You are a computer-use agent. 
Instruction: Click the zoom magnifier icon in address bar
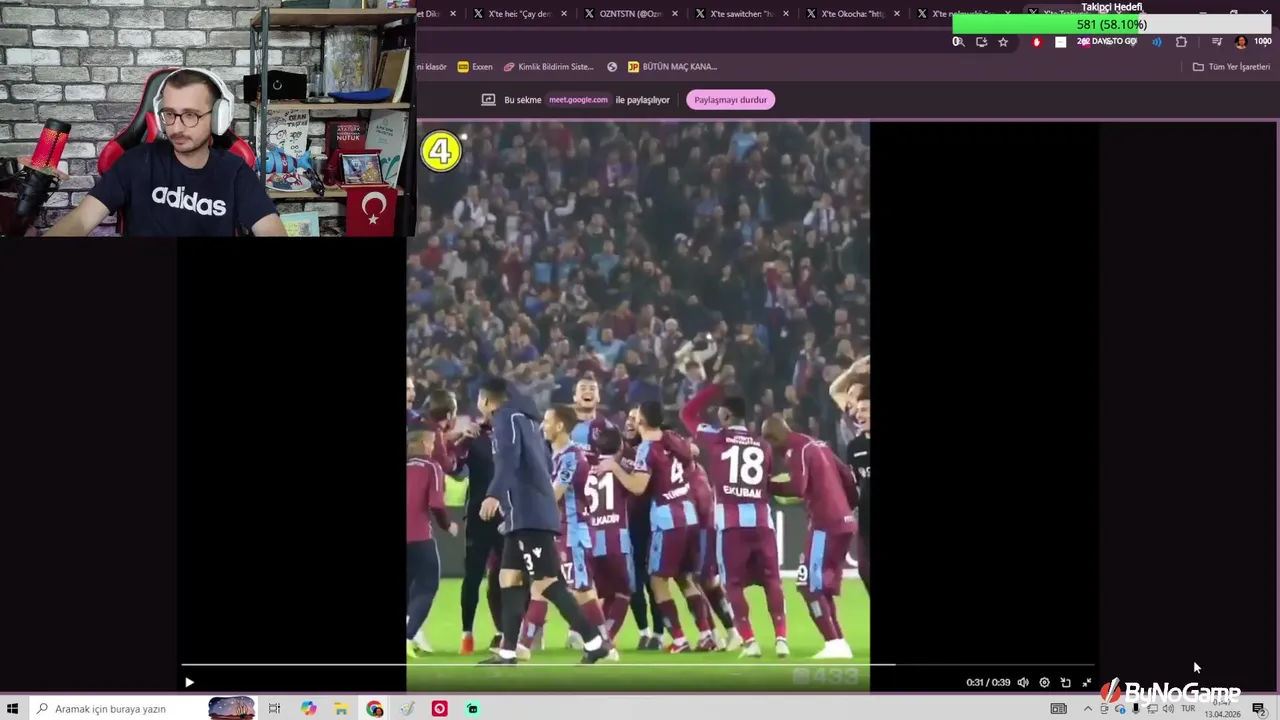point(958,42)
